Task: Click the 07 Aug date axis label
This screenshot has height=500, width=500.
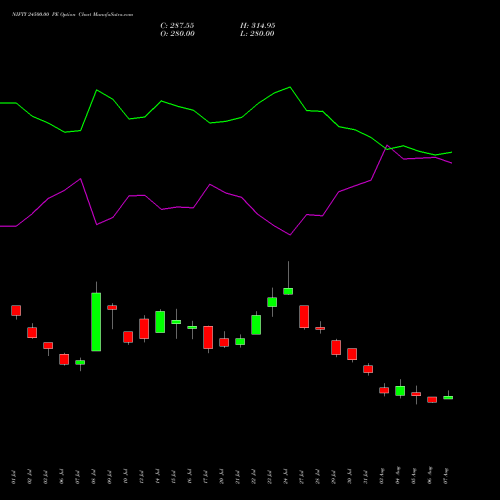Action: pyautogui.click(x=446, y=476)
